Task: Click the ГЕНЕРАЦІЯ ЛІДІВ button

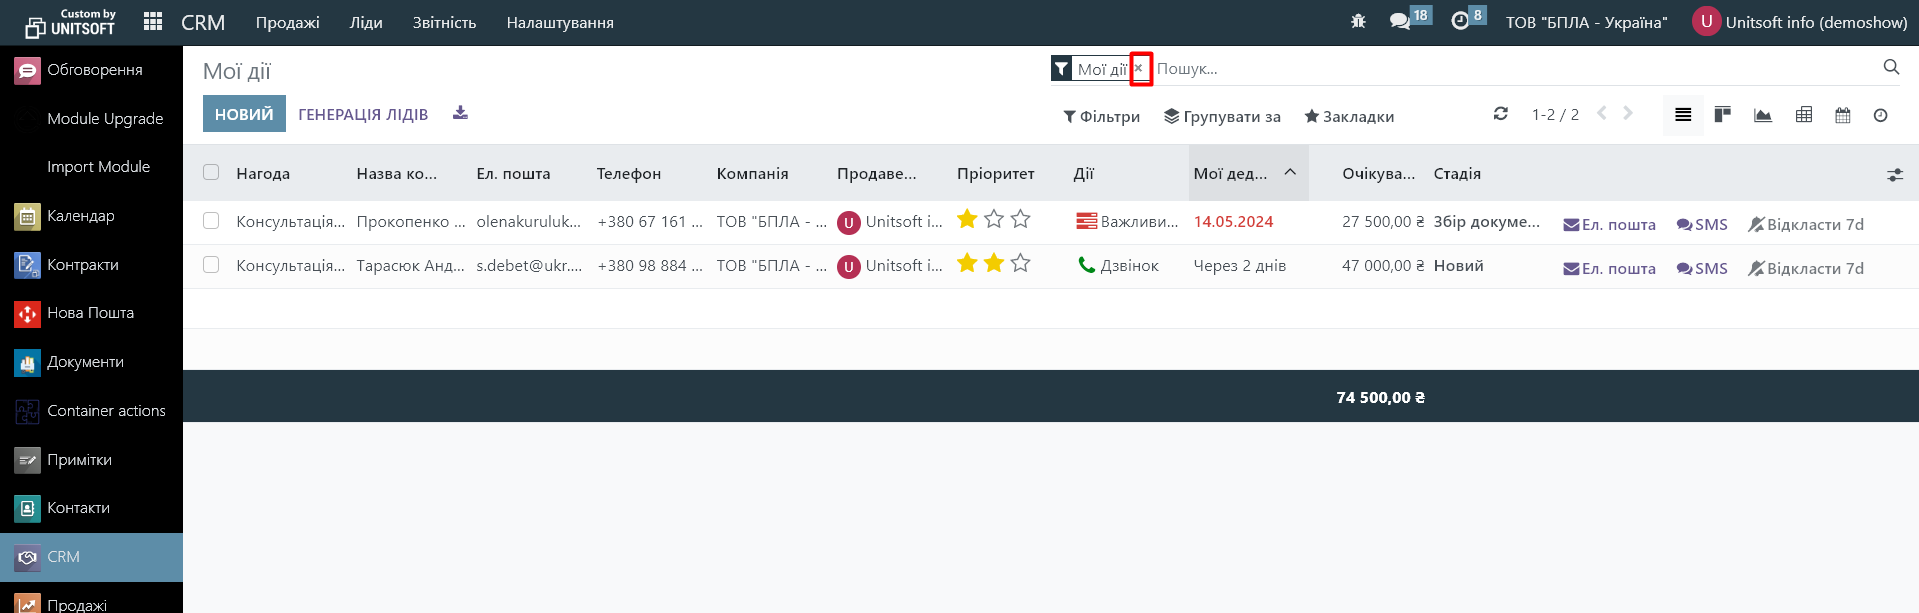Action: [363, 115]
